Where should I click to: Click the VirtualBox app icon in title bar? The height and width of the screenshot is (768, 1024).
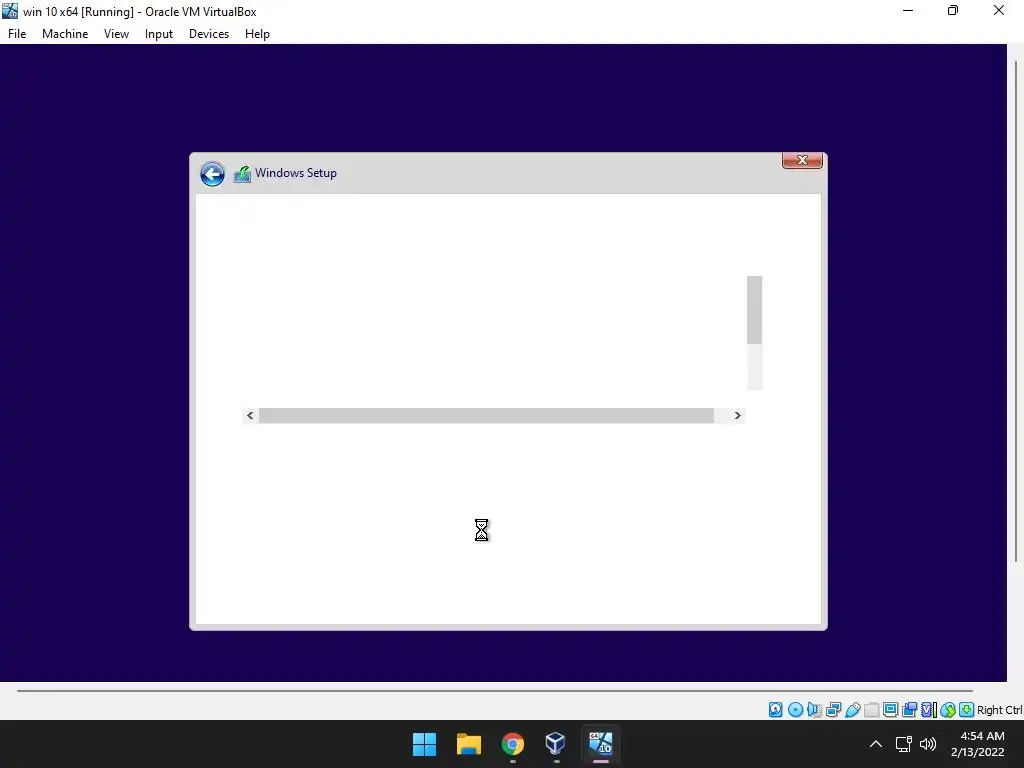point(10,11)
